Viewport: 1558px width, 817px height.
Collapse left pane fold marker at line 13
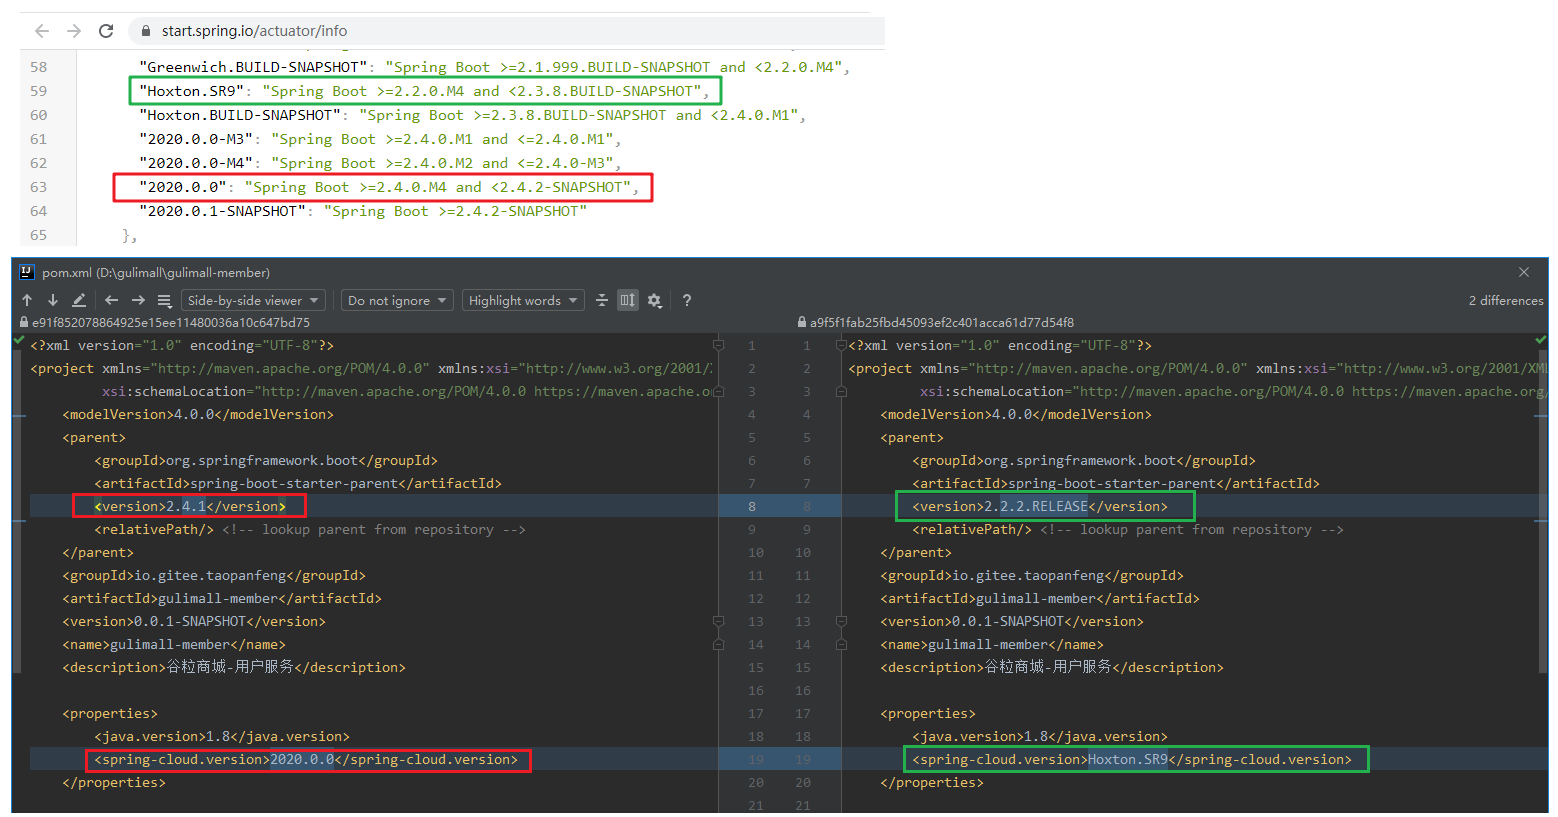(x=718, y=621)
